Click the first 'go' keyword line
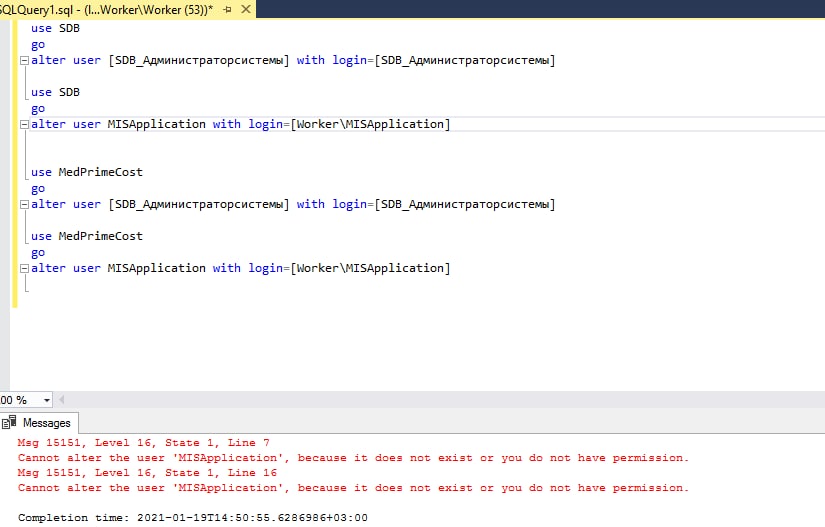 [38, 45]
